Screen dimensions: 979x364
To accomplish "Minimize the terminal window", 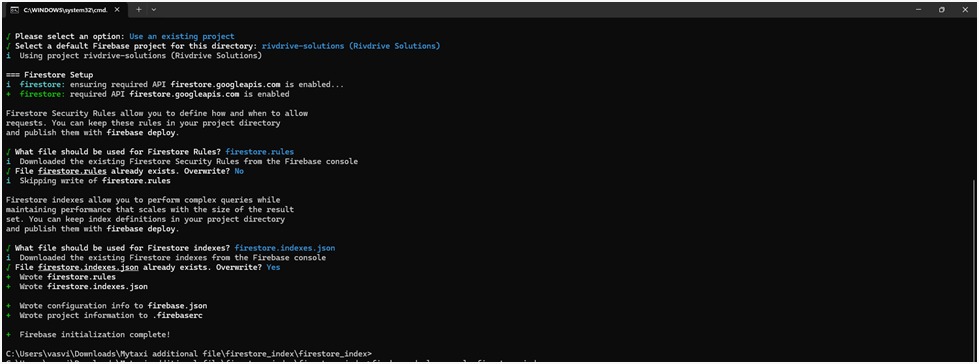I will click(x=918, y=10).
